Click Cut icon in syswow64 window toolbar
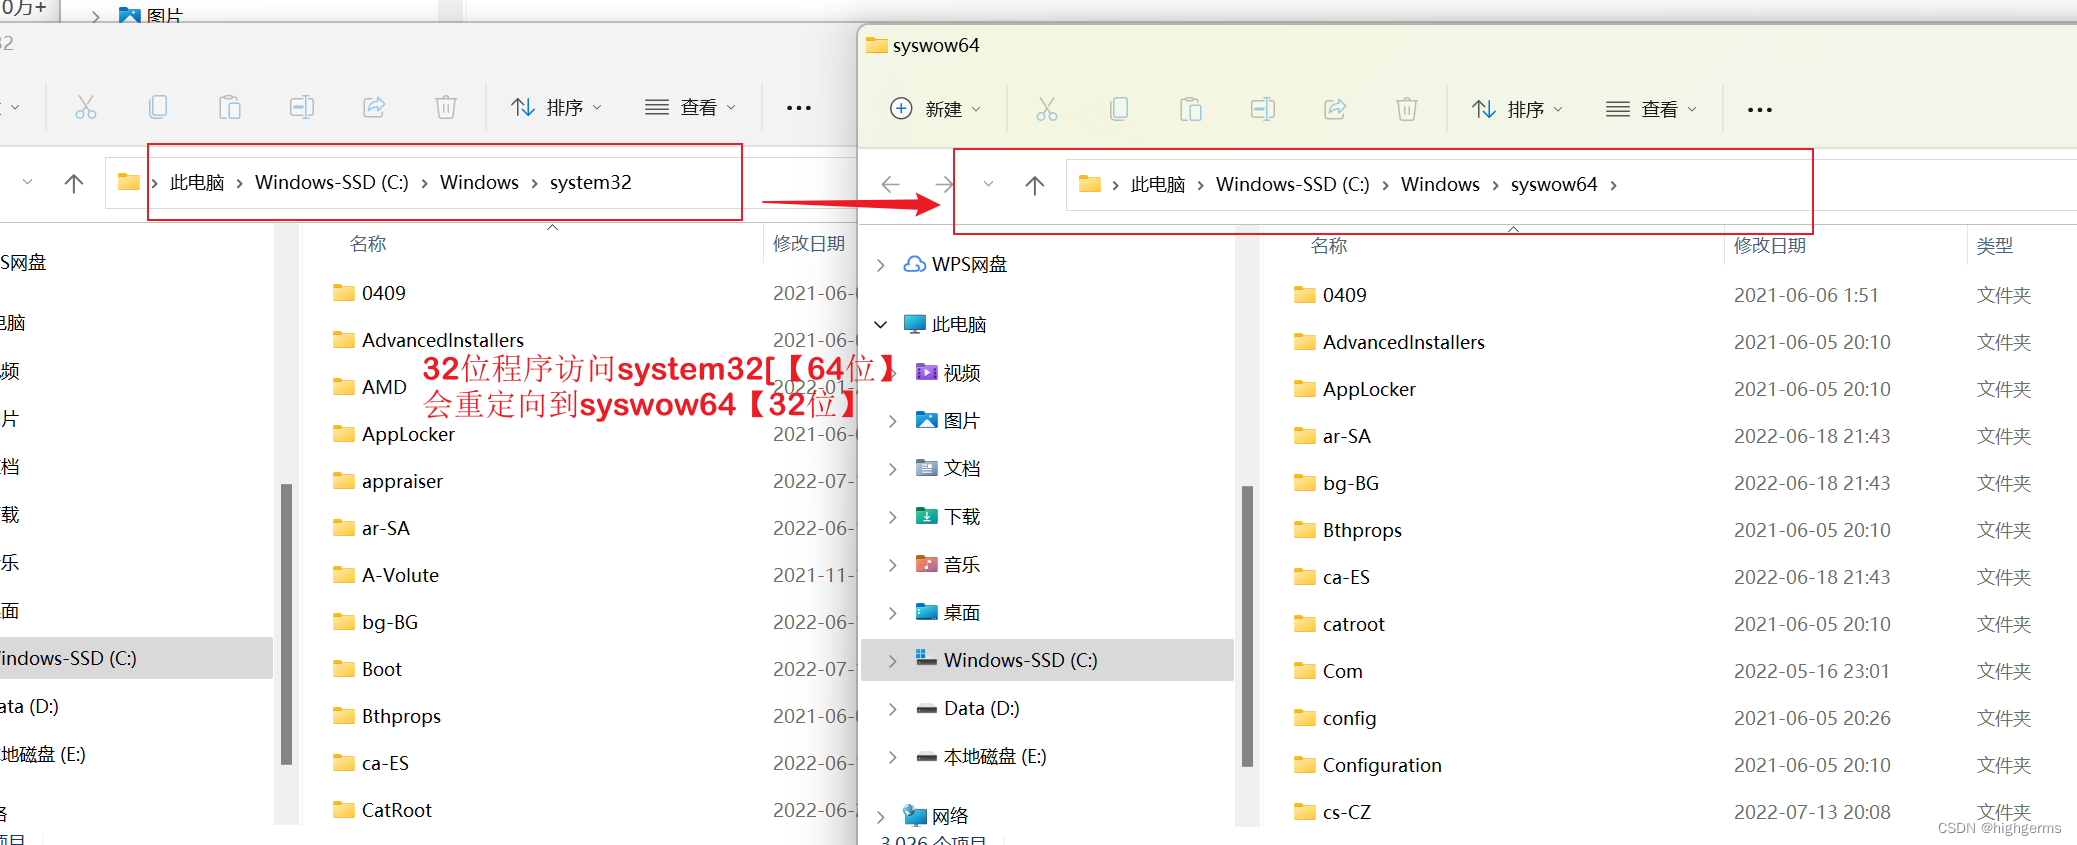Viewport: 2077px width, 845px height. [x=1047, y=109]
